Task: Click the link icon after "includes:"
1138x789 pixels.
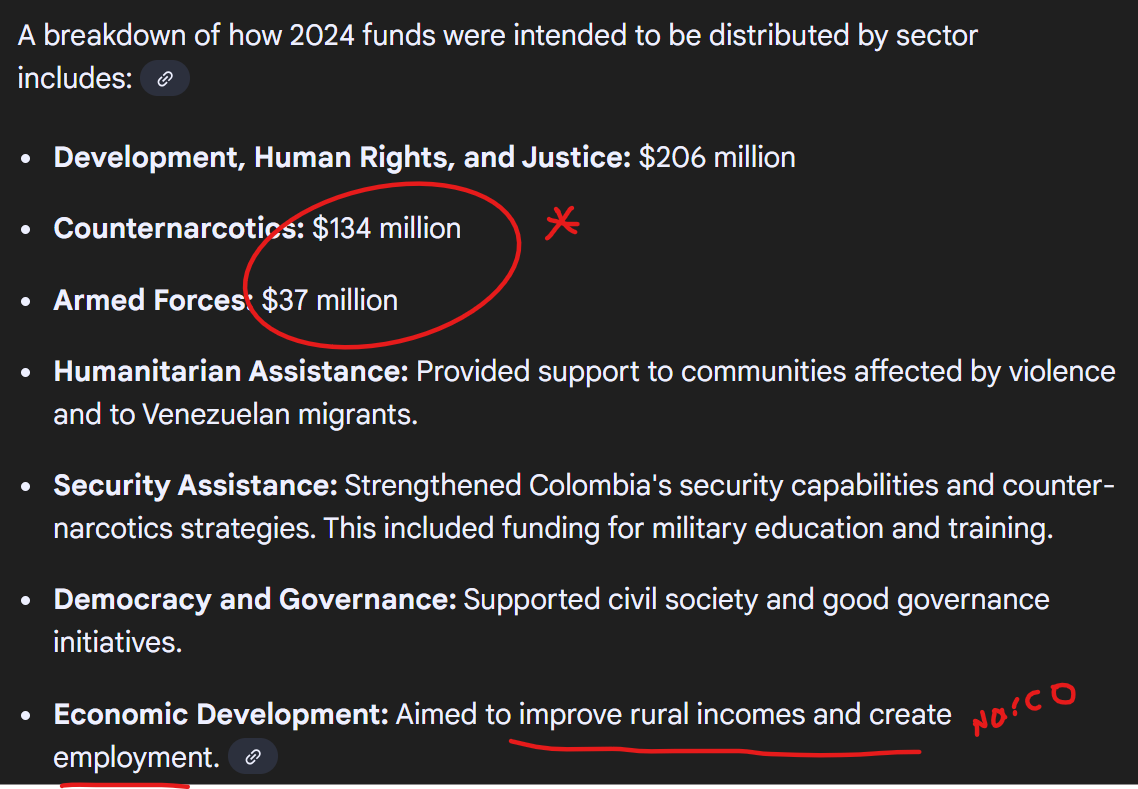Action: point(165,78)
